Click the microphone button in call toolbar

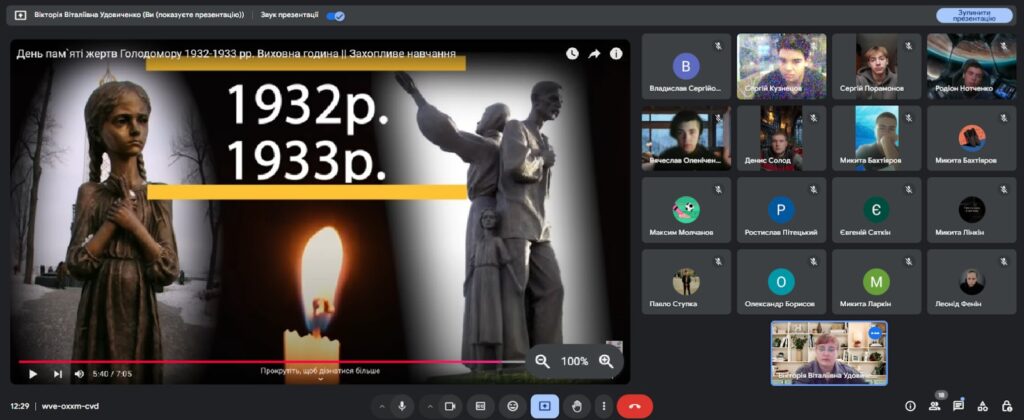click(x=402, y=406)
